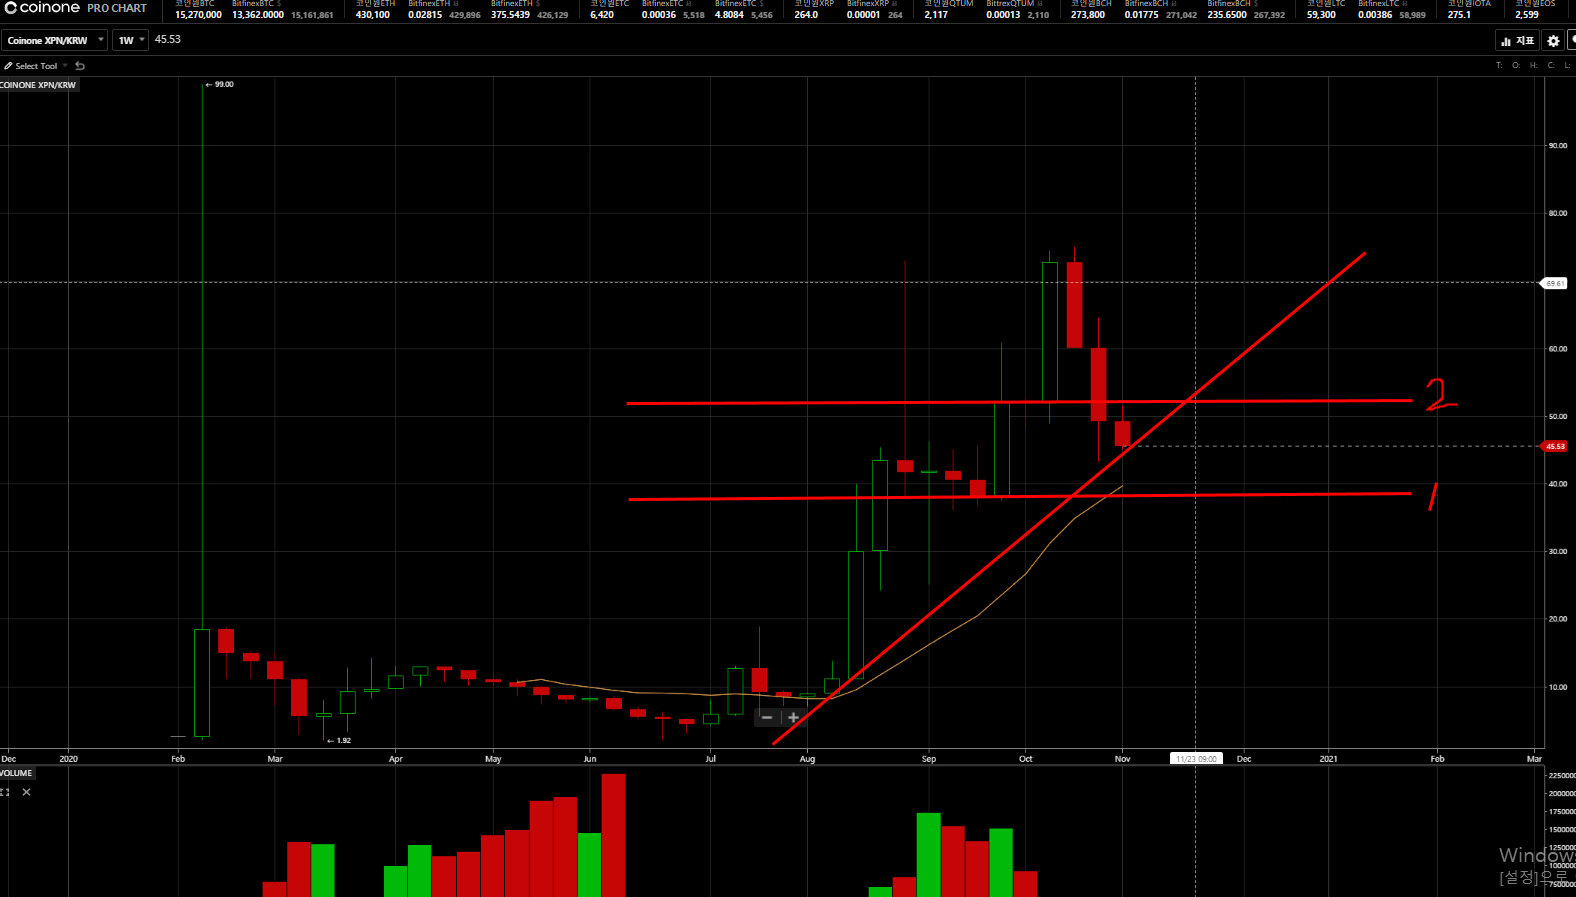Open the 1W timeframe dropdown
The width and height of the screenshot is (1576, 897).
tap(130, 40)
